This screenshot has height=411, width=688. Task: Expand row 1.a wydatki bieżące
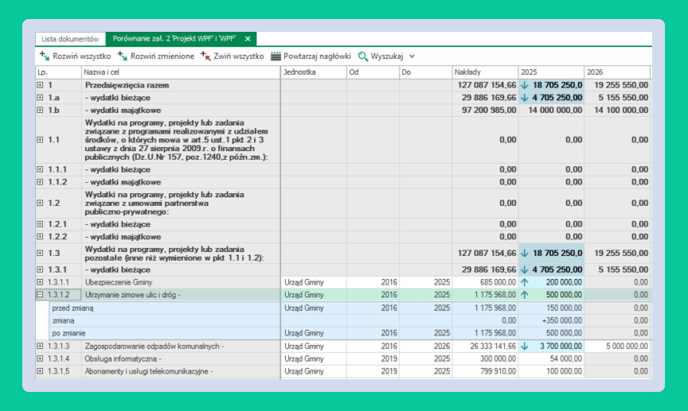[x=40, y=97]
